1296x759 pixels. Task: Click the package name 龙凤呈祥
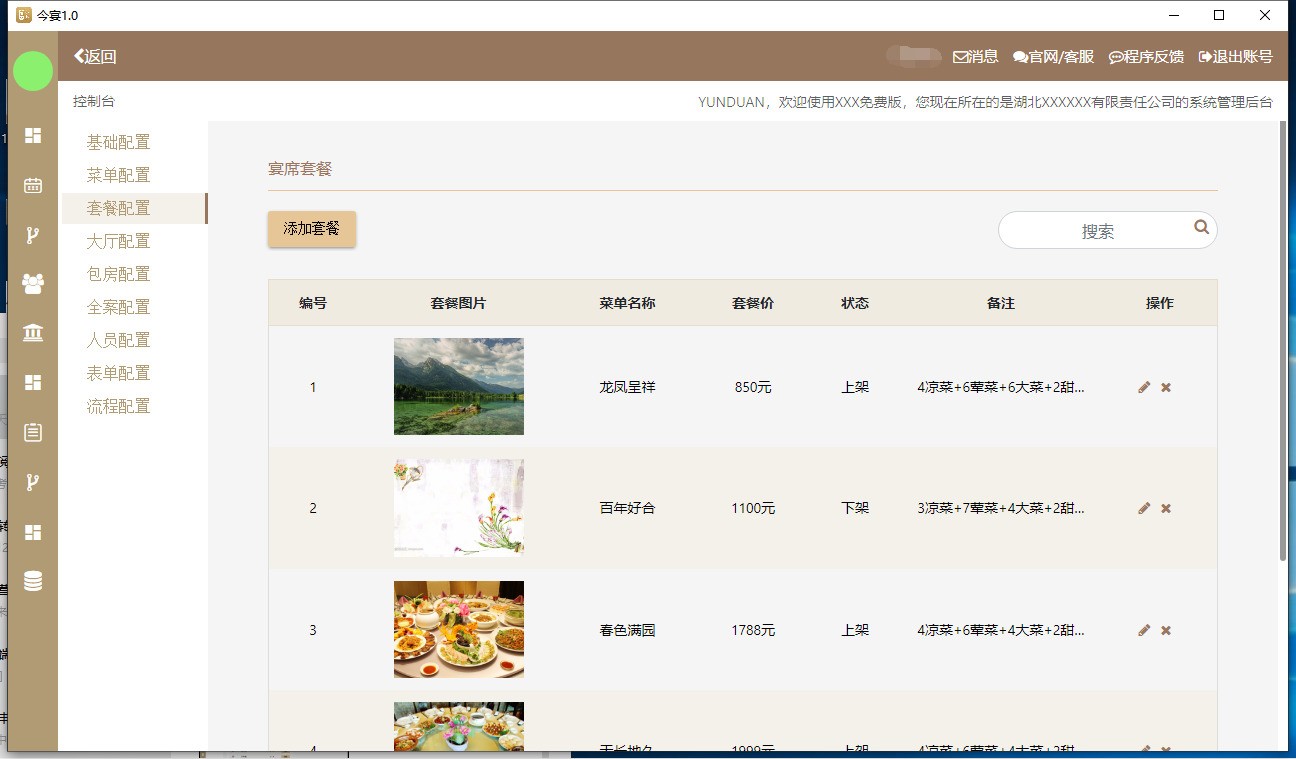(x=627, y=387)
